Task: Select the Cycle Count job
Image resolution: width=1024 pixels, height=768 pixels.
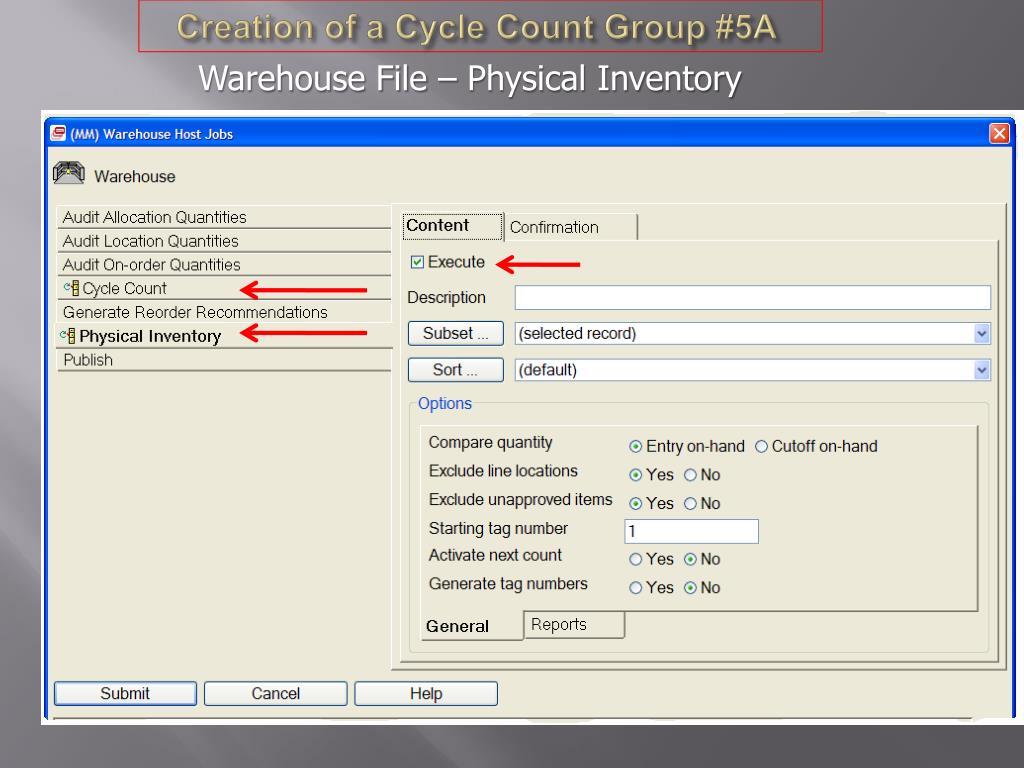Action: pyautogui.click(x=224, y=288)
